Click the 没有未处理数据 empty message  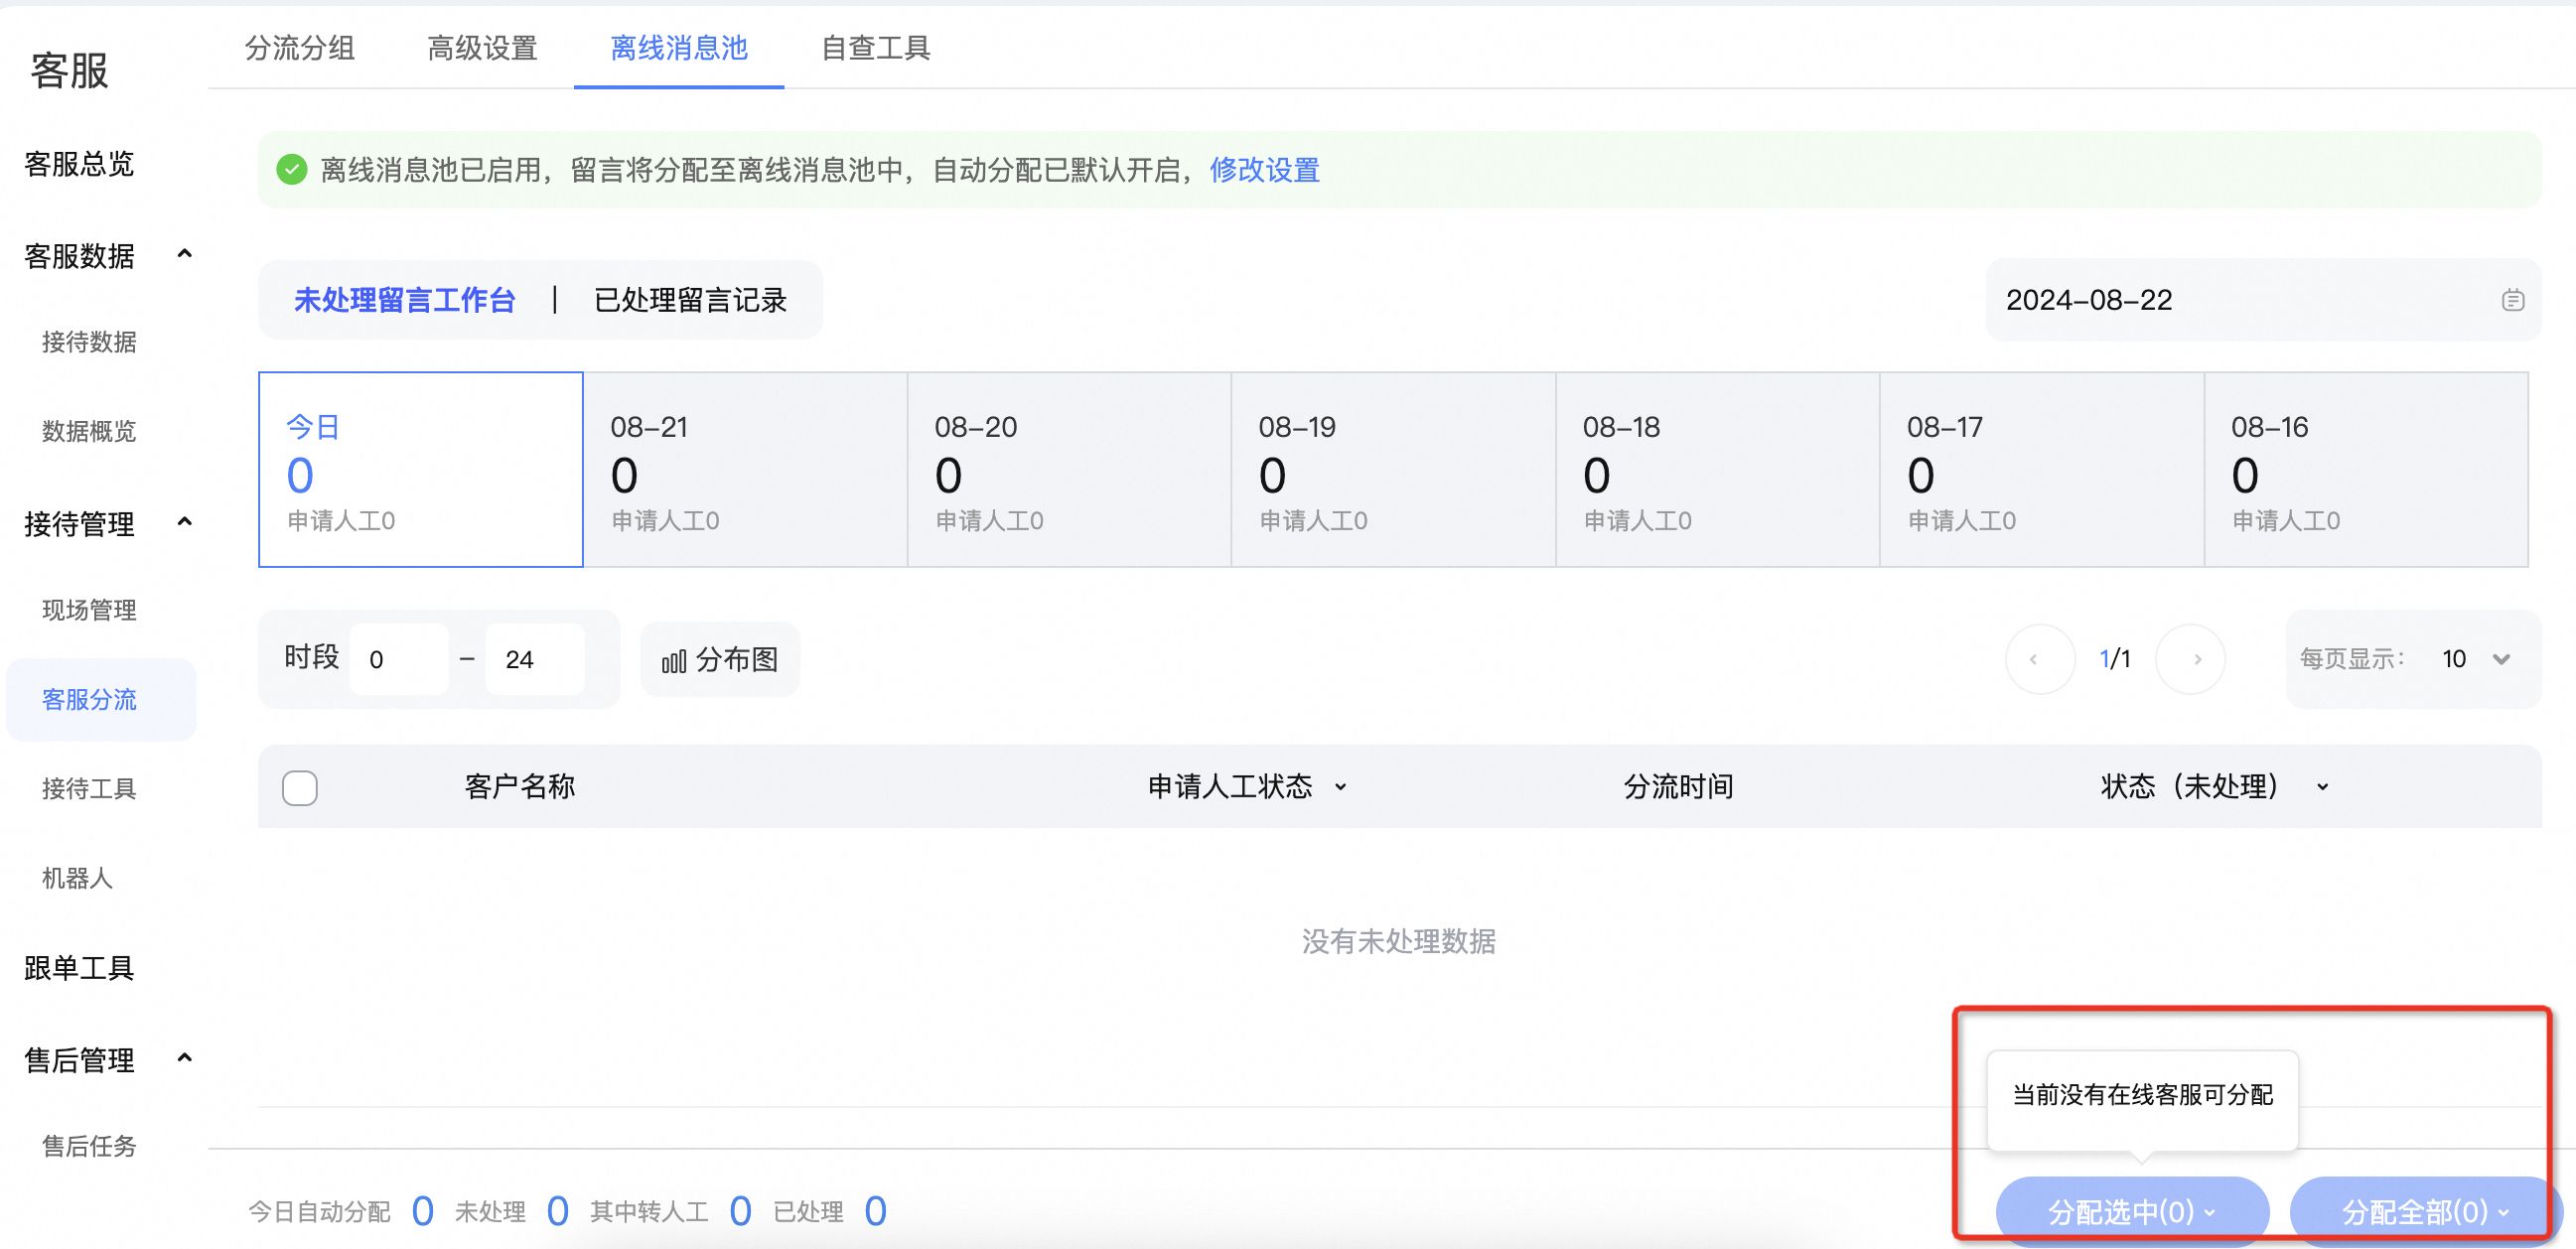click(x=1398, y=941)
